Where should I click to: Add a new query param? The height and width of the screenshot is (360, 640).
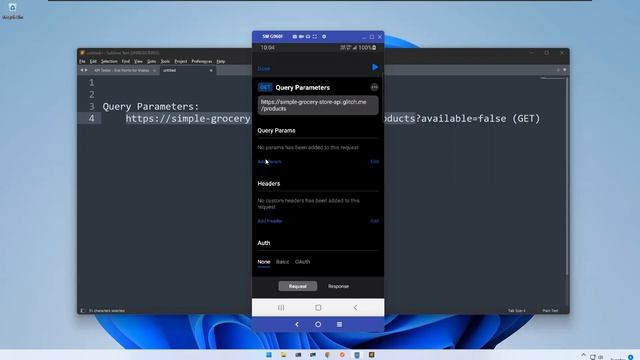tap(269, 162)
